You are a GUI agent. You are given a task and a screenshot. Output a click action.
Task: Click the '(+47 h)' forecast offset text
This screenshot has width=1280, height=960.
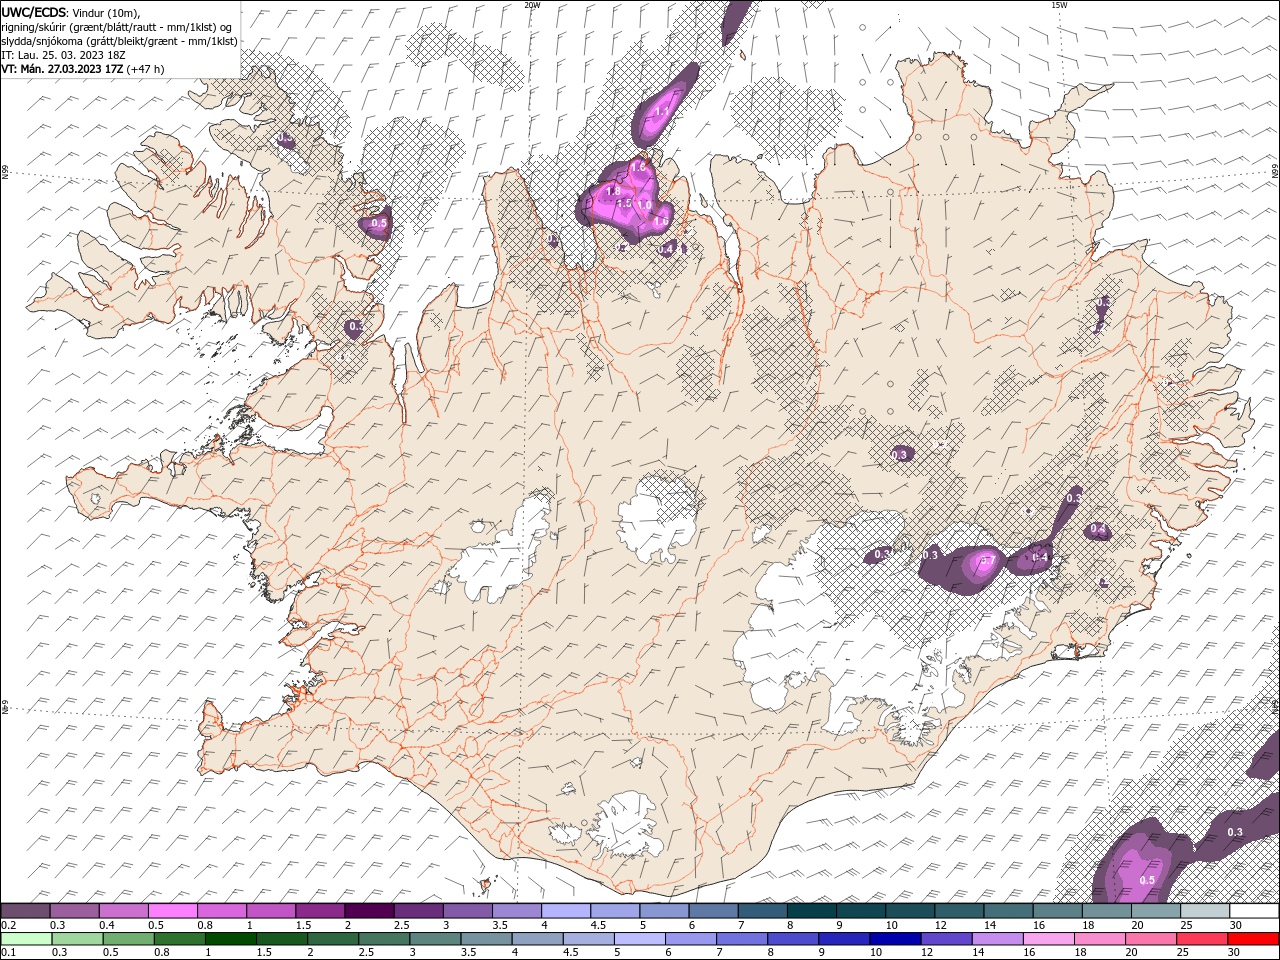146,69
